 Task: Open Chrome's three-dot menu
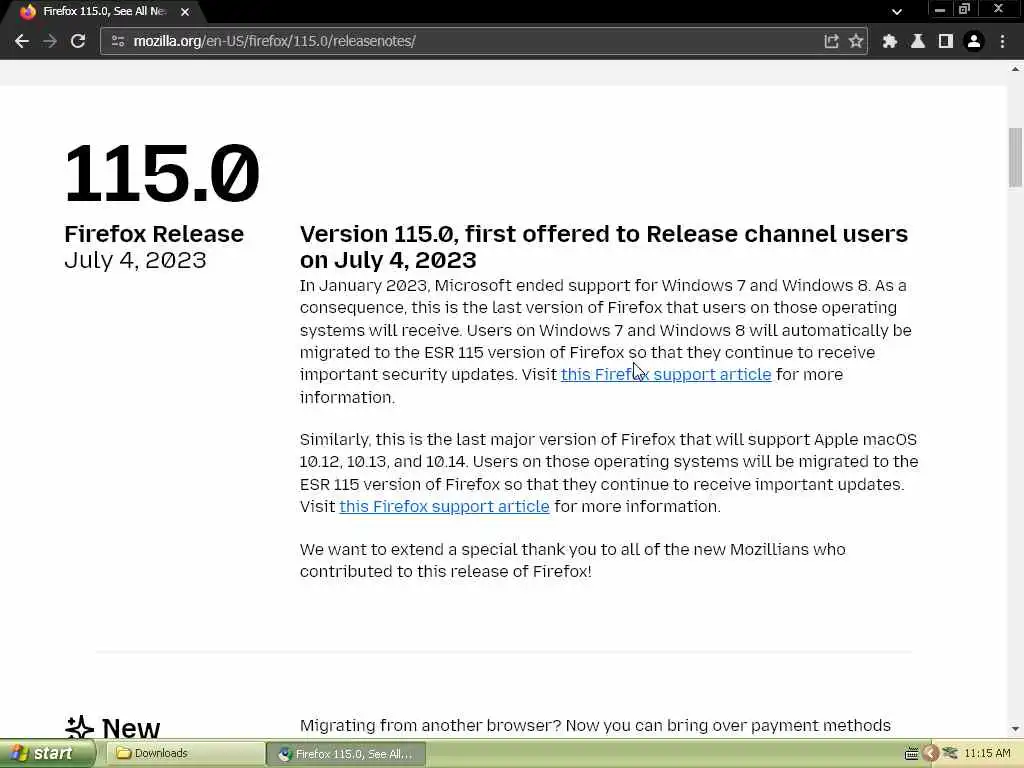pyautogui.click(x=1002, y=41)
